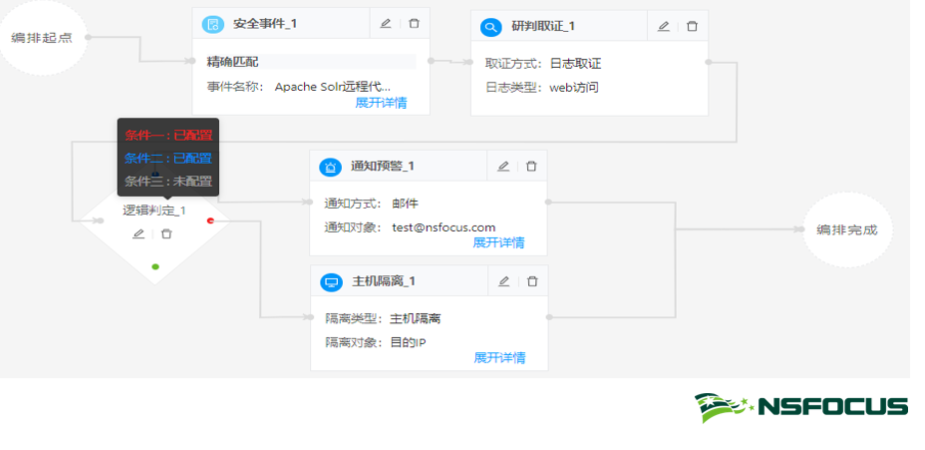Viewport: 925px width, 450px height.
Task: Click output connector dot of 通知预警_1
Action: click(x=548, y=202)
